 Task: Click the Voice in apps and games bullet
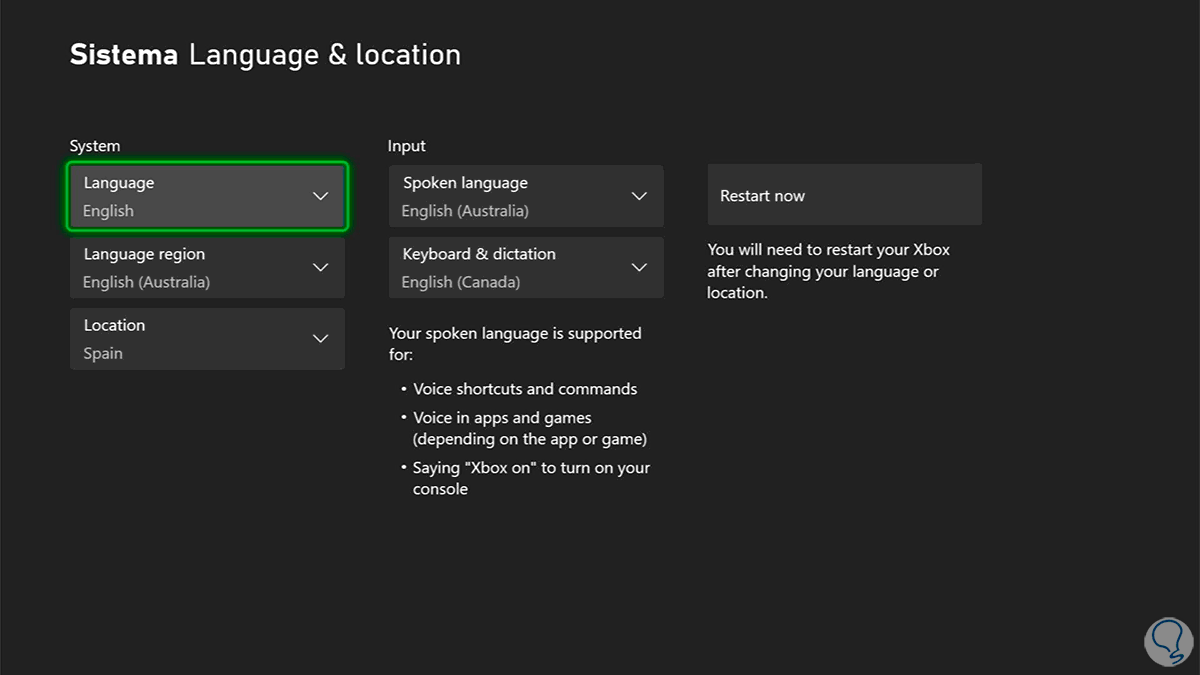coord(529,428)
